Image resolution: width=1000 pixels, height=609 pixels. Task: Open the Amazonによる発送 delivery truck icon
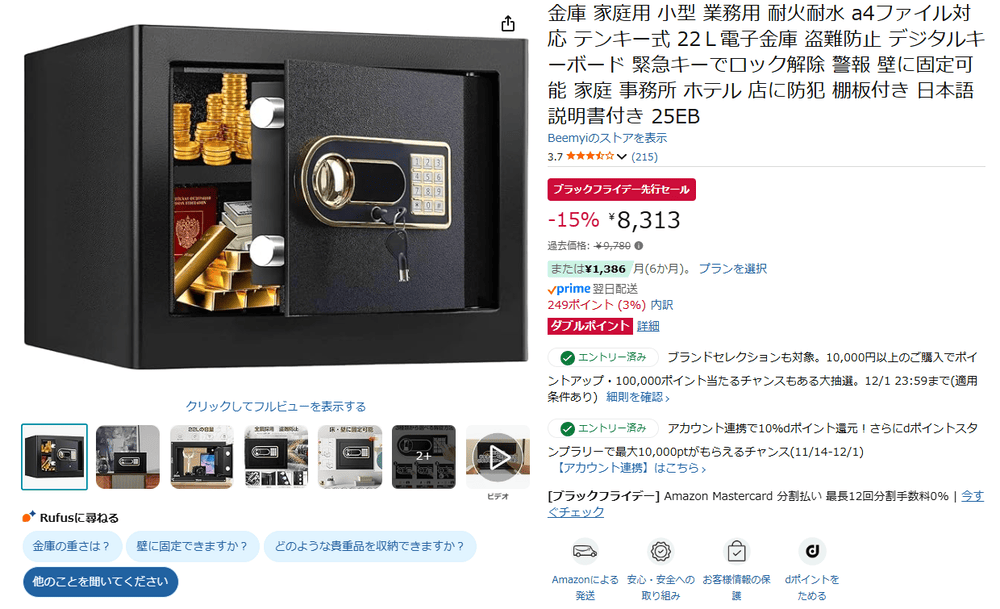pos(585,551)
